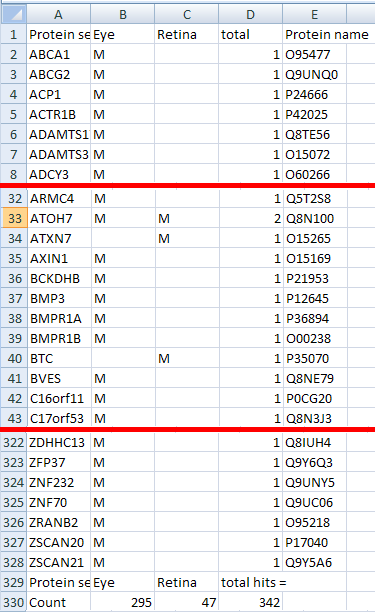Click the Select All corner triangle
Image resolution: width=375 pixels, height=614 pixels.
13,14
